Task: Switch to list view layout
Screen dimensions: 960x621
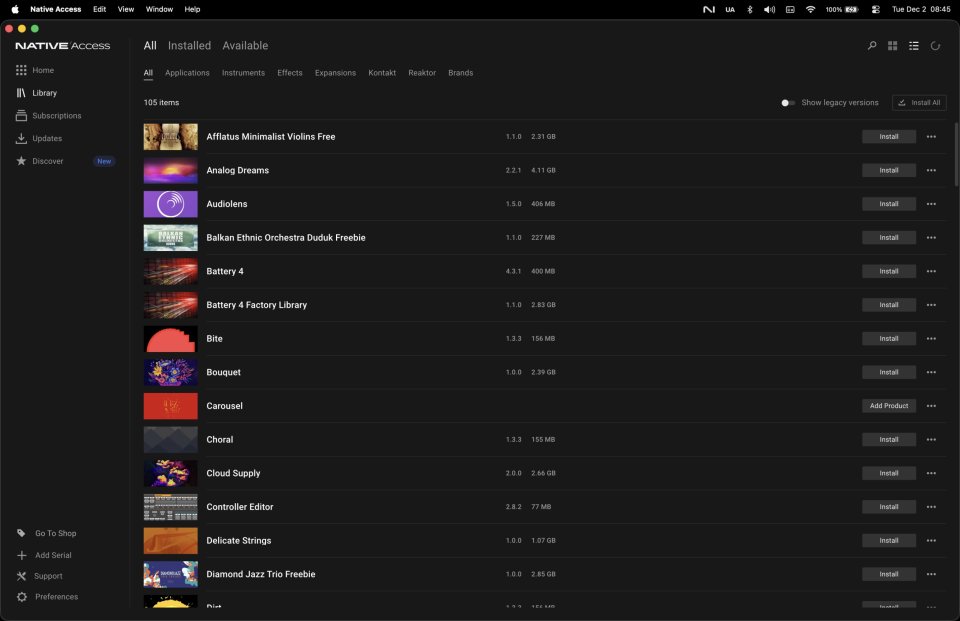Action: tap(913, 45)
